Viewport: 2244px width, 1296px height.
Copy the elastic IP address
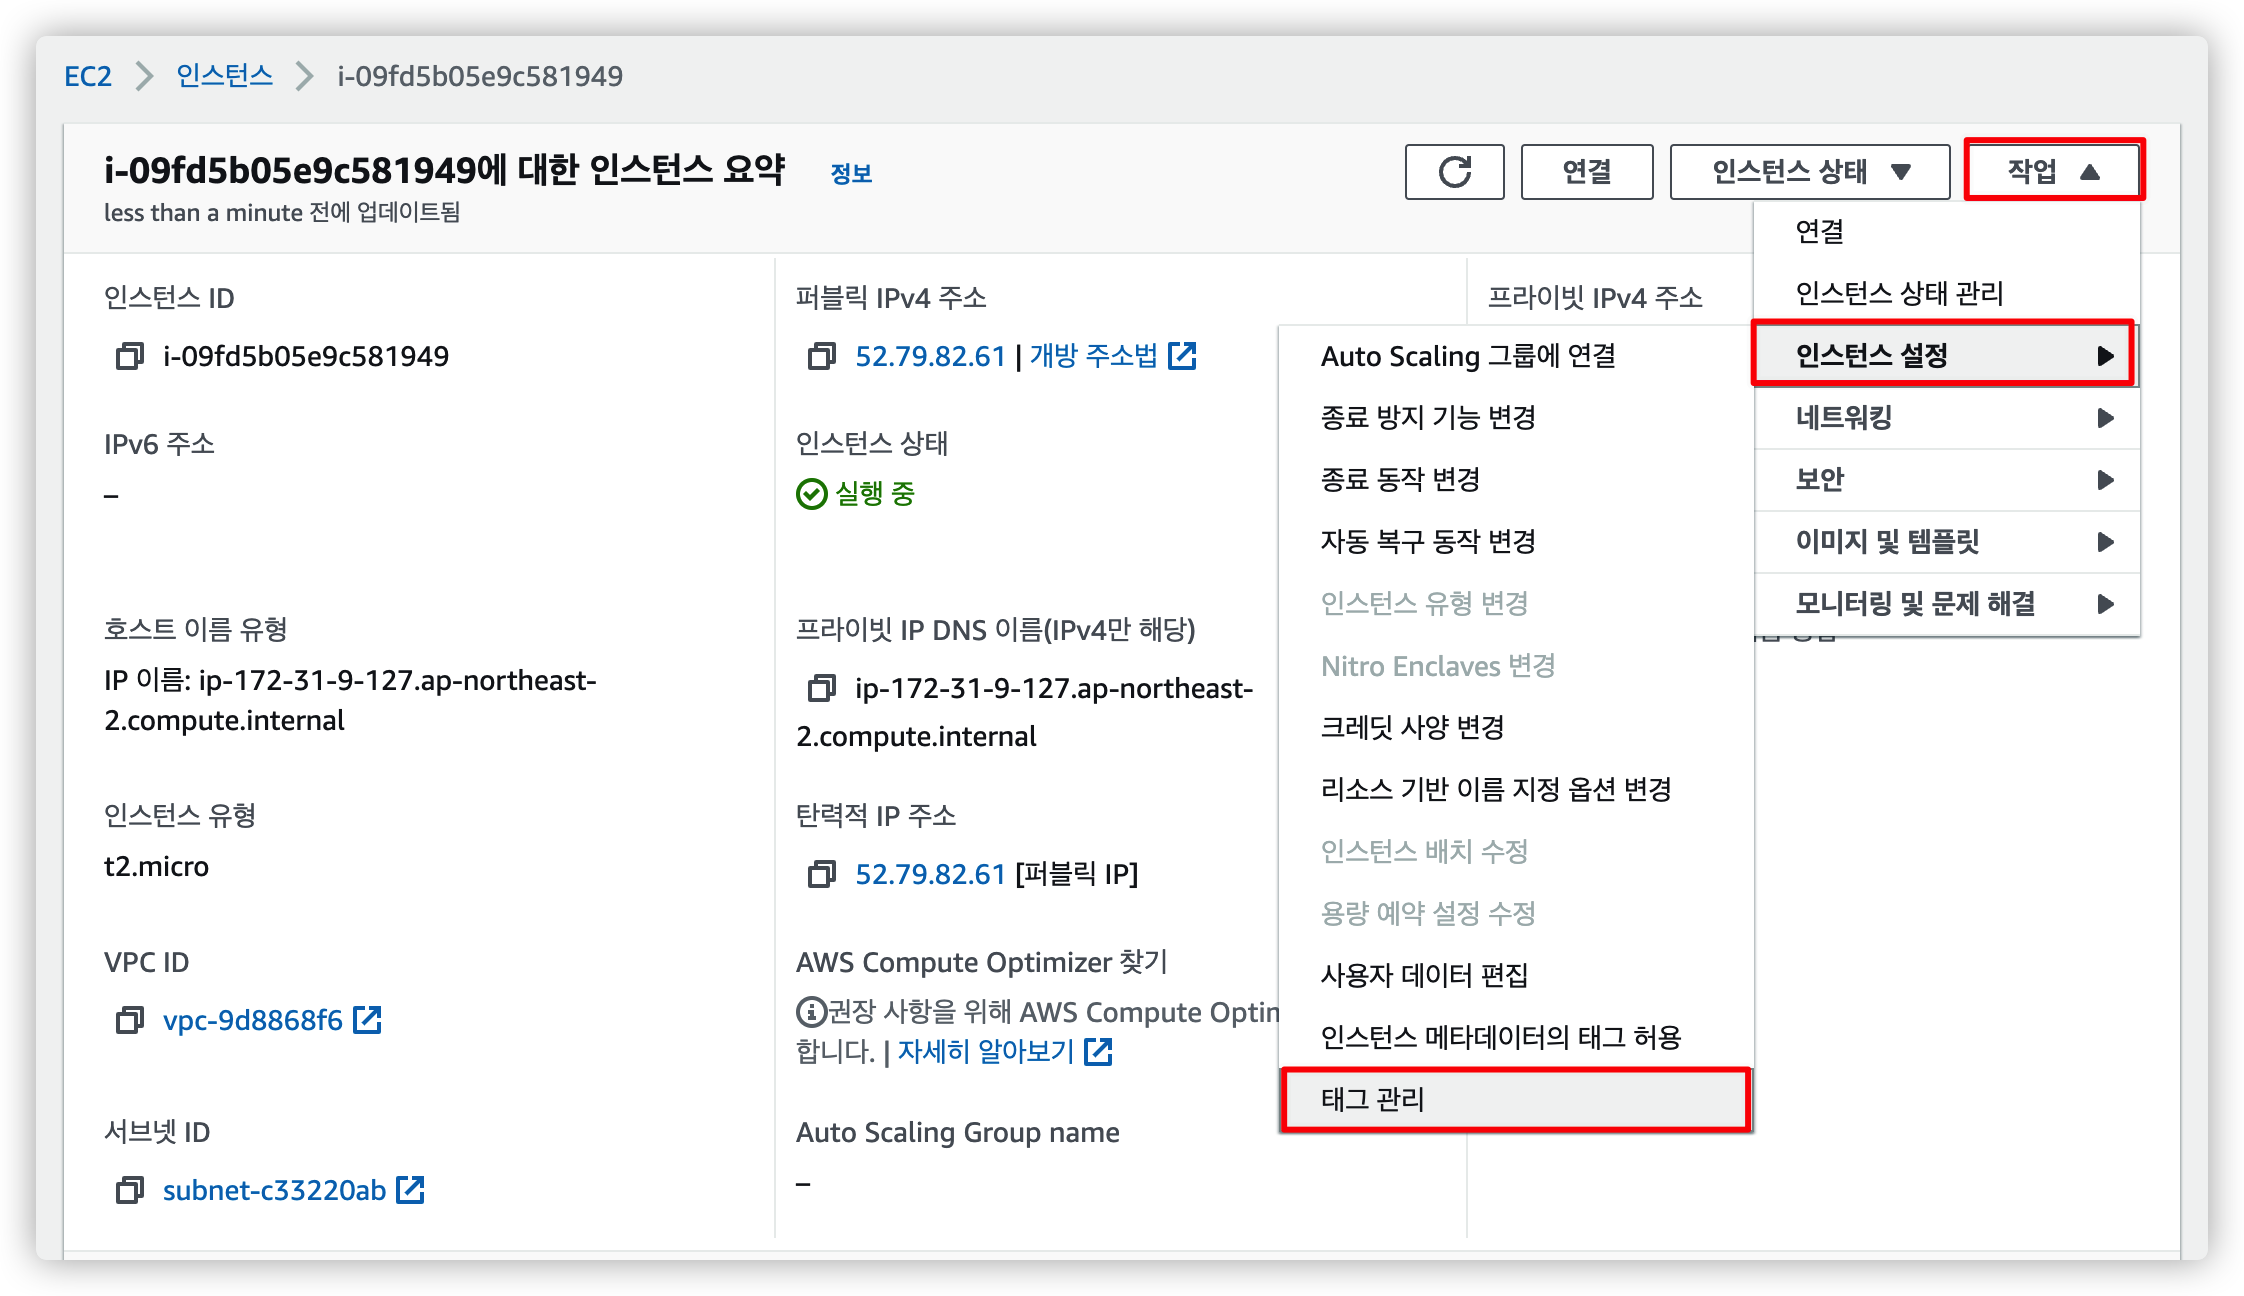[821, 874]
